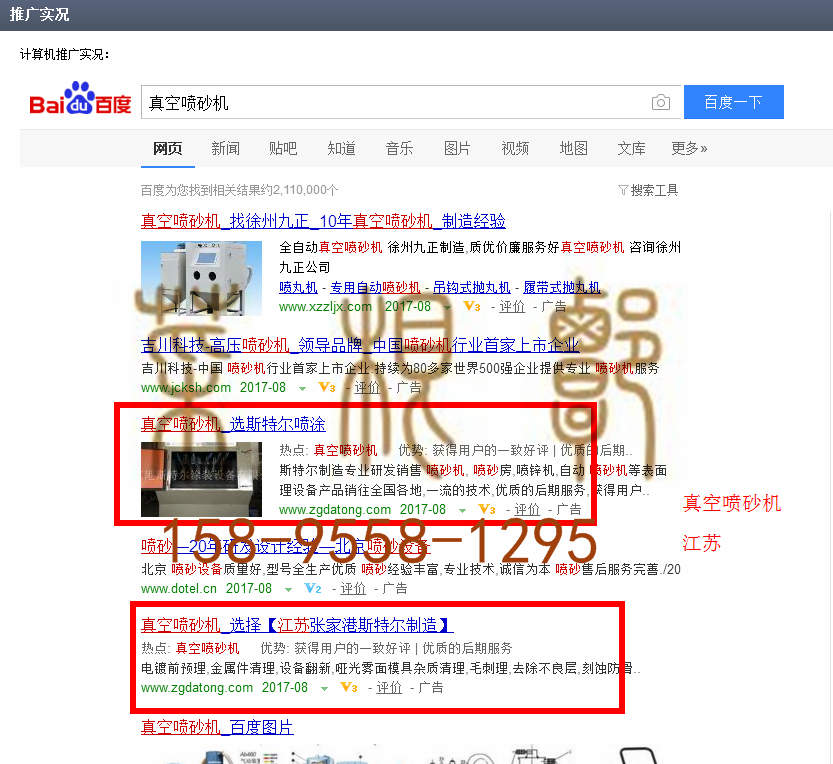This screenshot has height=764, width=833.
Task: Click the 徐州九正 sandblasting machine thumbnail
Action: (201, 278)
